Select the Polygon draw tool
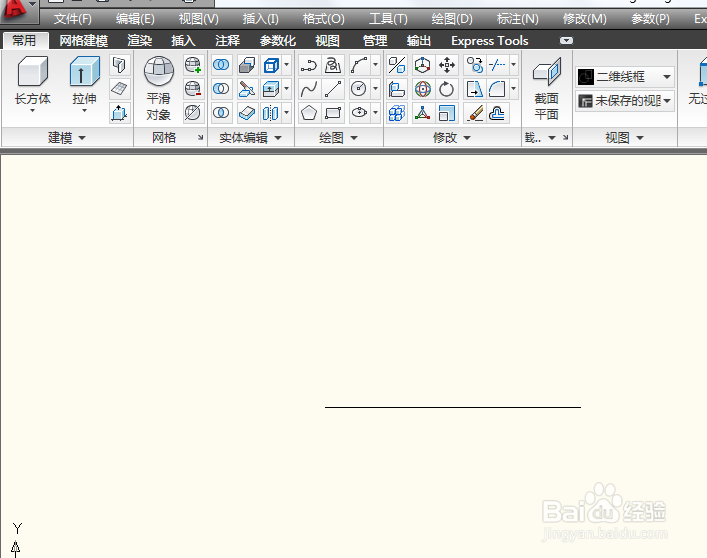 tap(309, 113)
